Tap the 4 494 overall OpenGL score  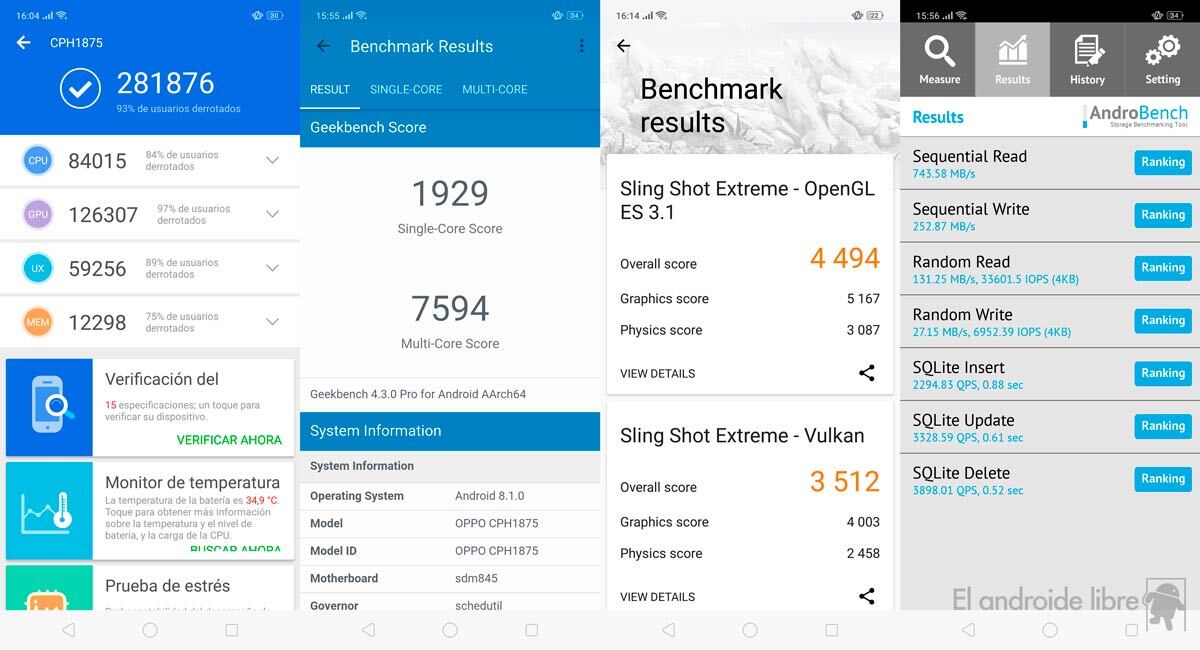(x=845, y=258)
